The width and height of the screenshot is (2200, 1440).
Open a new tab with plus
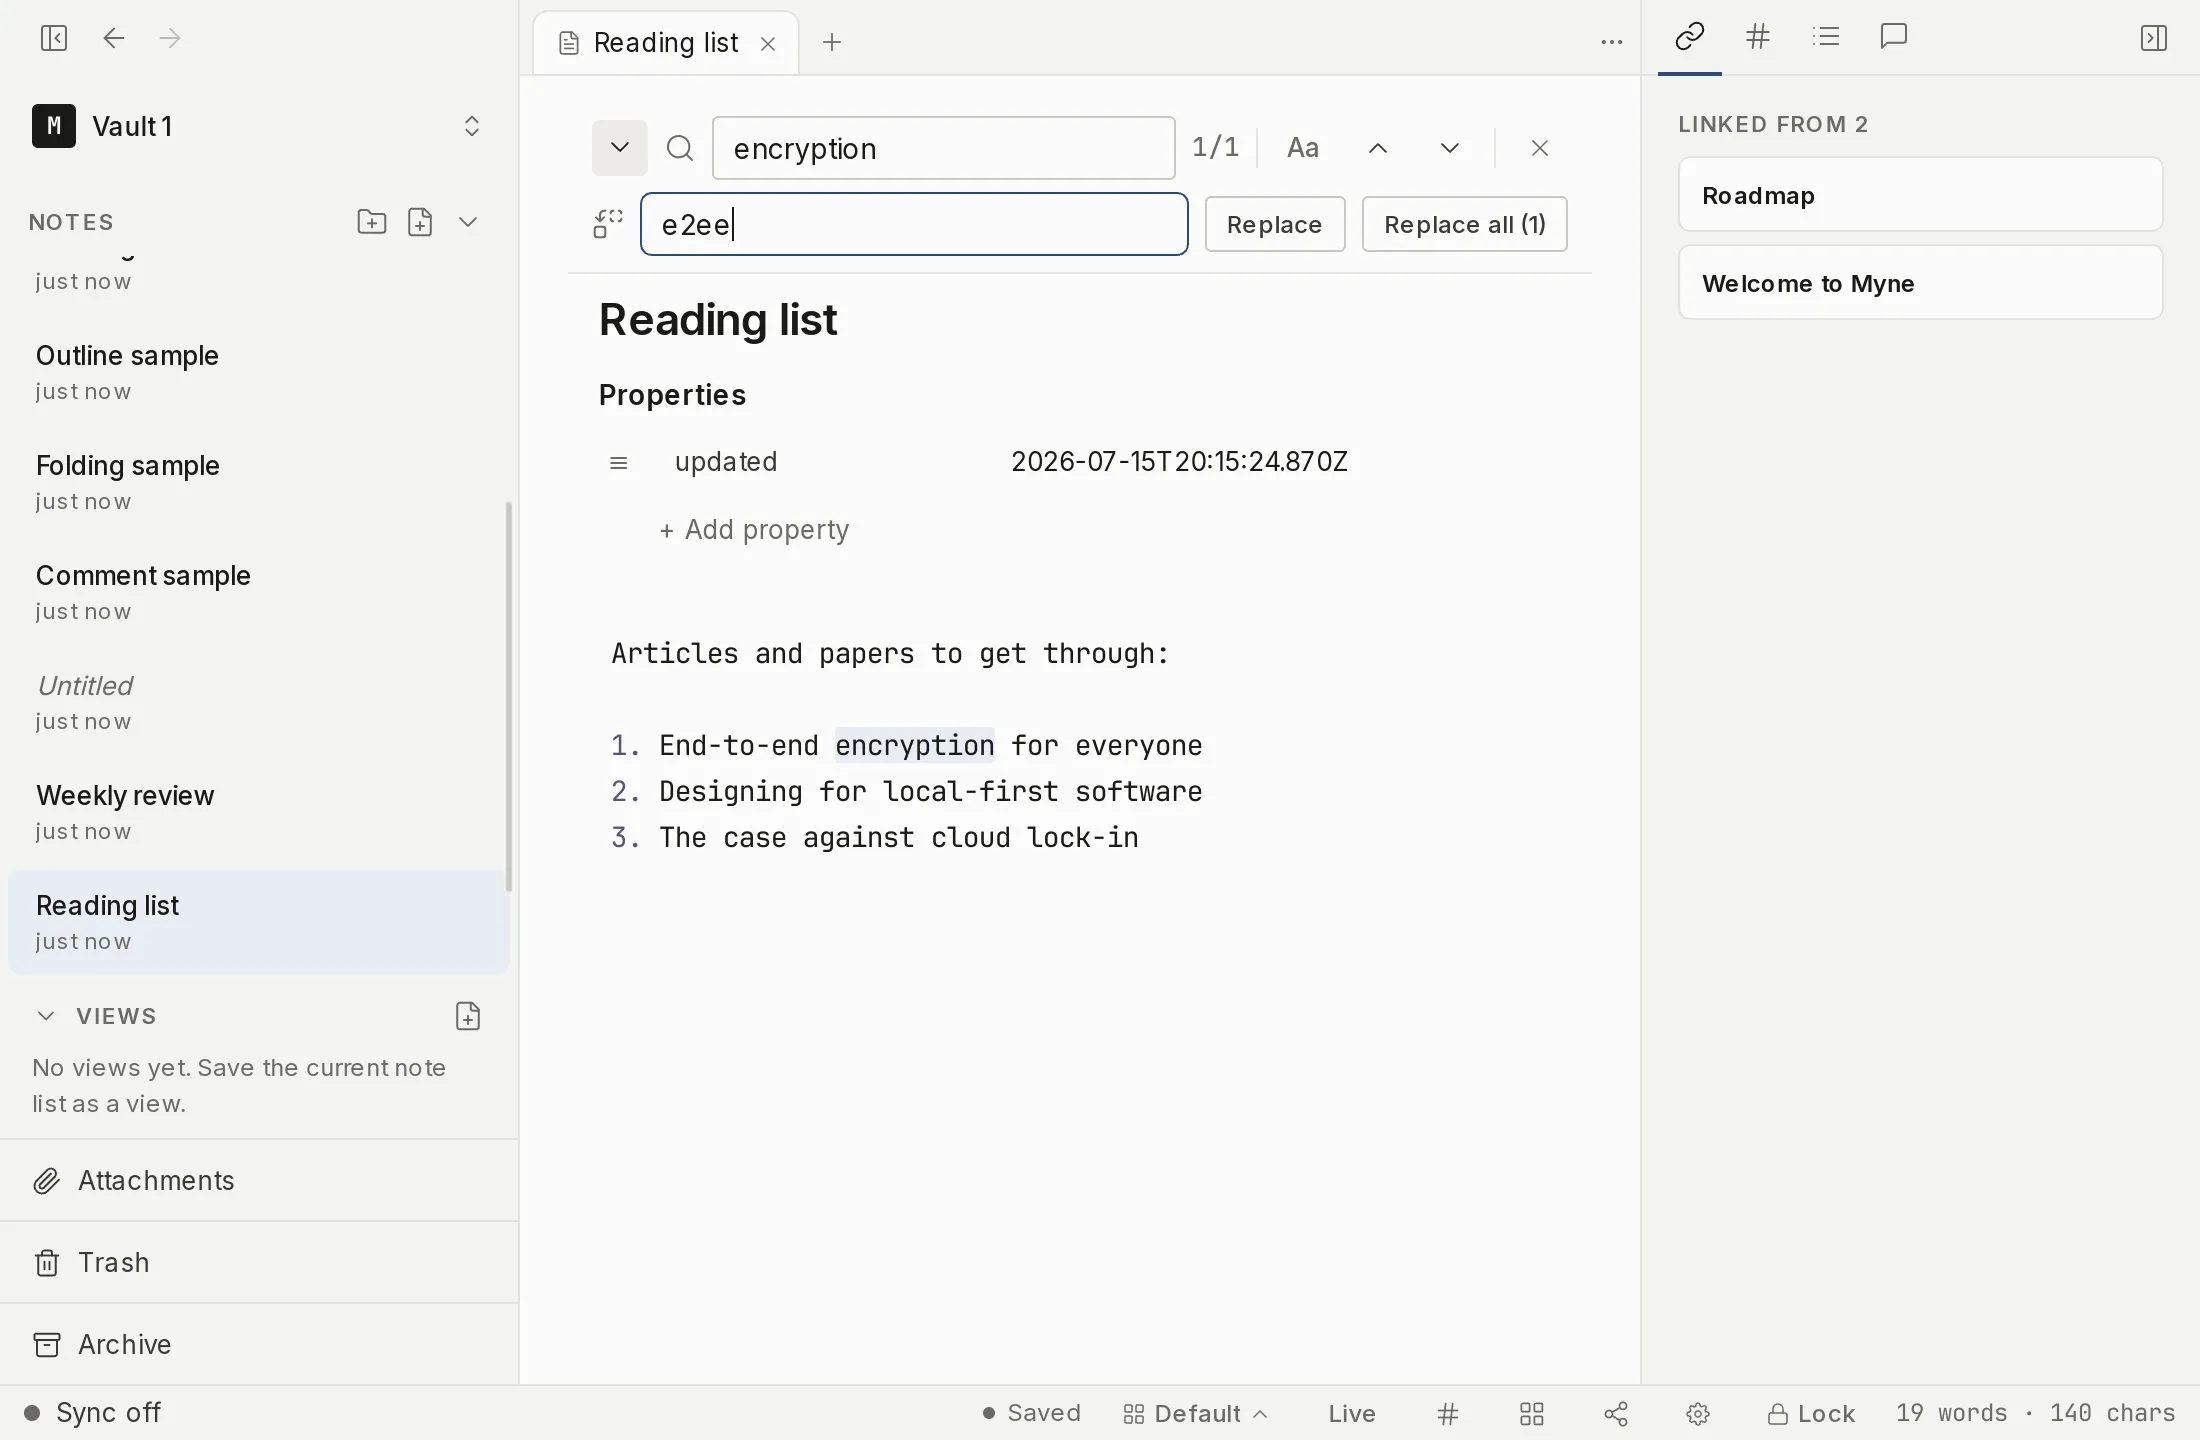[832, 42]
